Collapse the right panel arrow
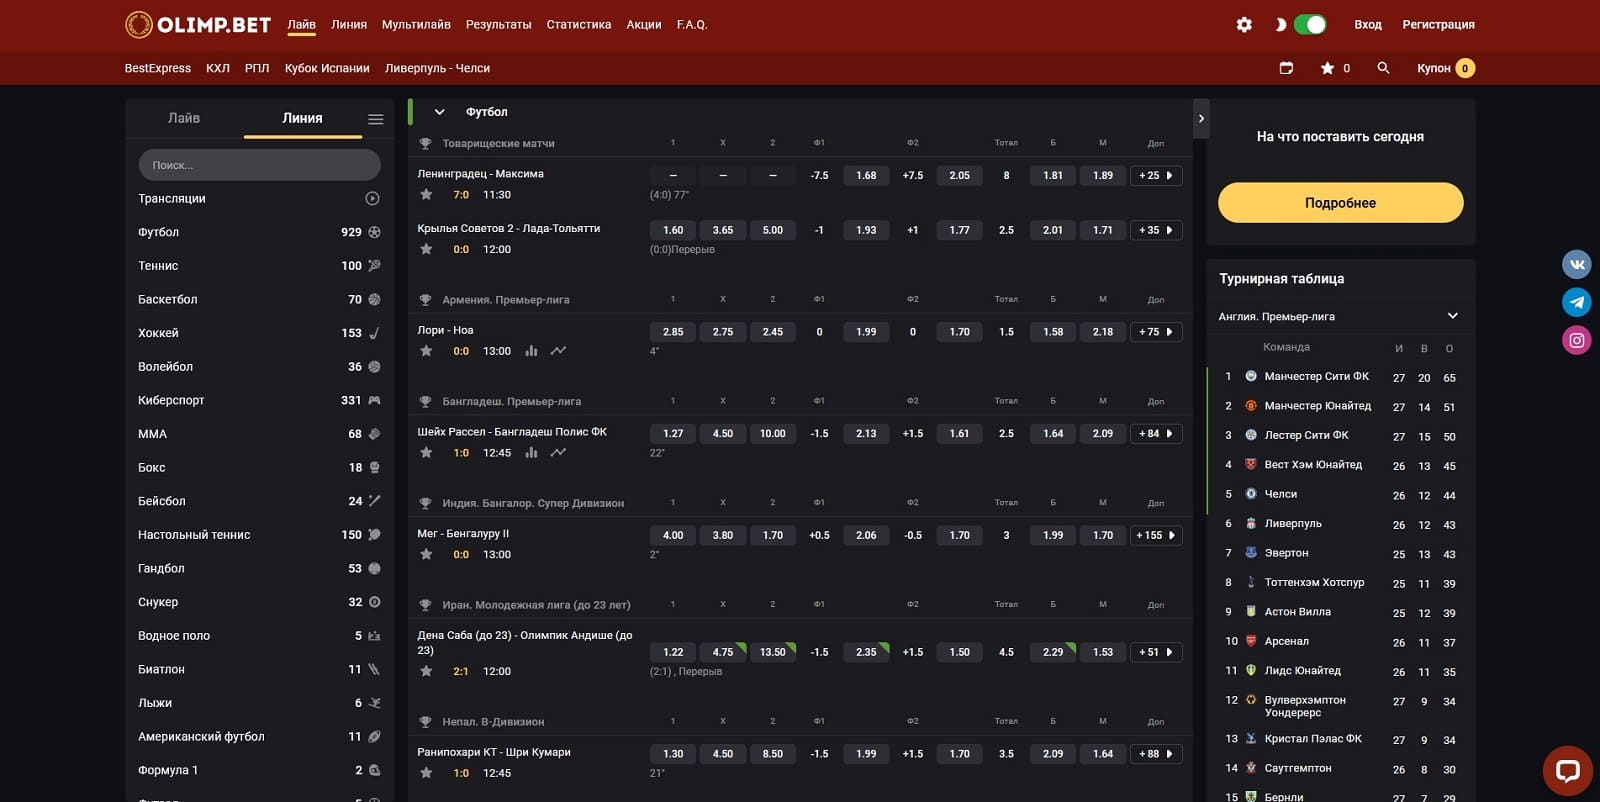The image size is (1600, 802). coord(1201,118)
